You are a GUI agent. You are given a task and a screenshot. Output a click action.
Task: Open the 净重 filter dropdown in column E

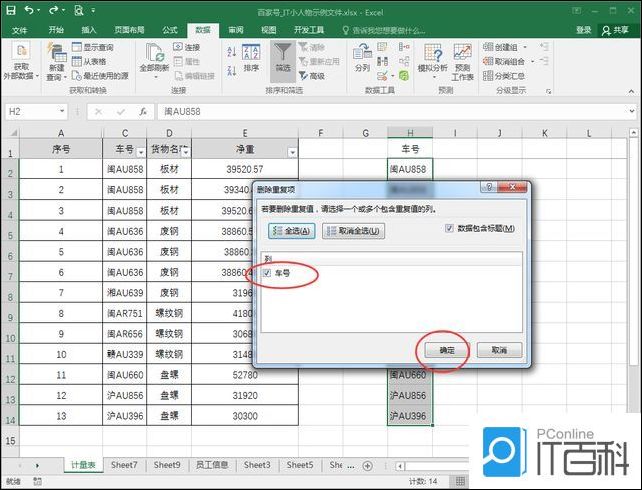point(292,152)
